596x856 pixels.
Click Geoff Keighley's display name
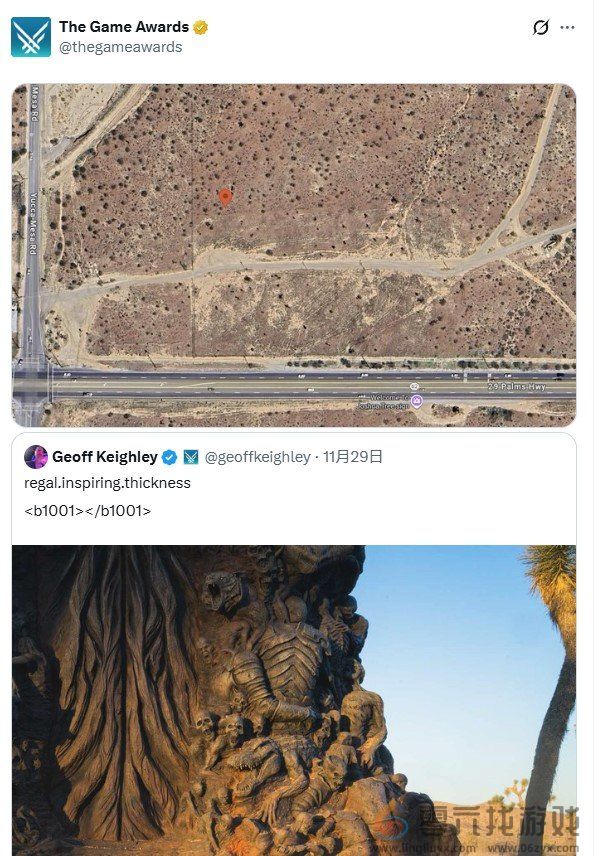[x=105, y=456]
